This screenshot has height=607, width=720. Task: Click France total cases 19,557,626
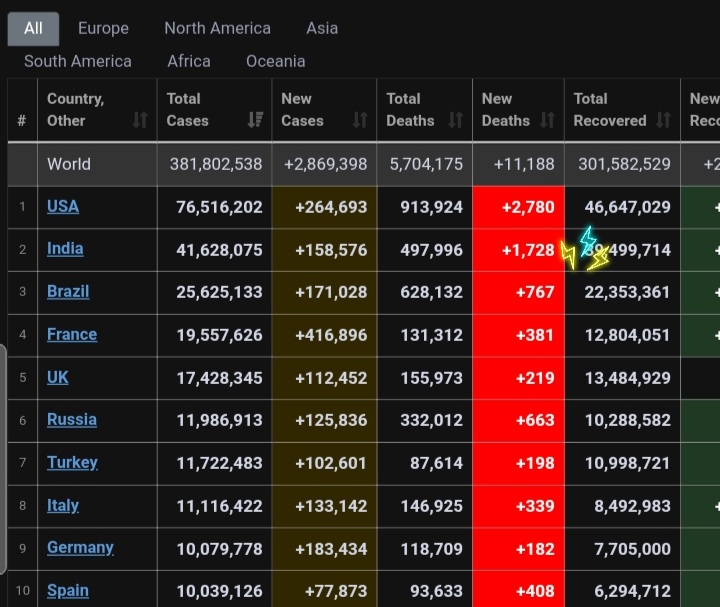(x=219, y=335)
